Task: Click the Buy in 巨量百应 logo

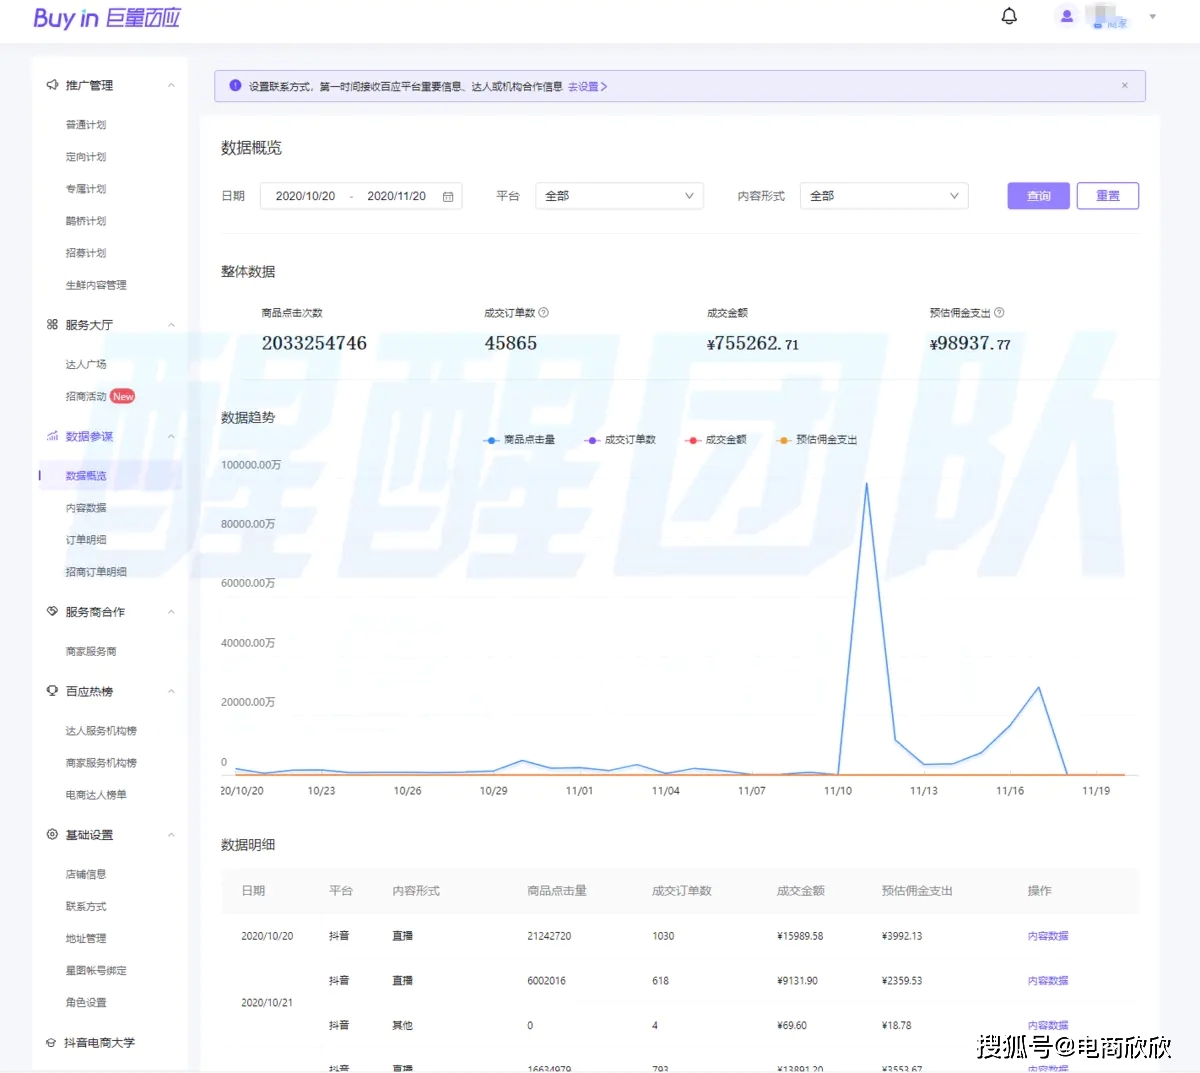Action: (x=107, y=18)
